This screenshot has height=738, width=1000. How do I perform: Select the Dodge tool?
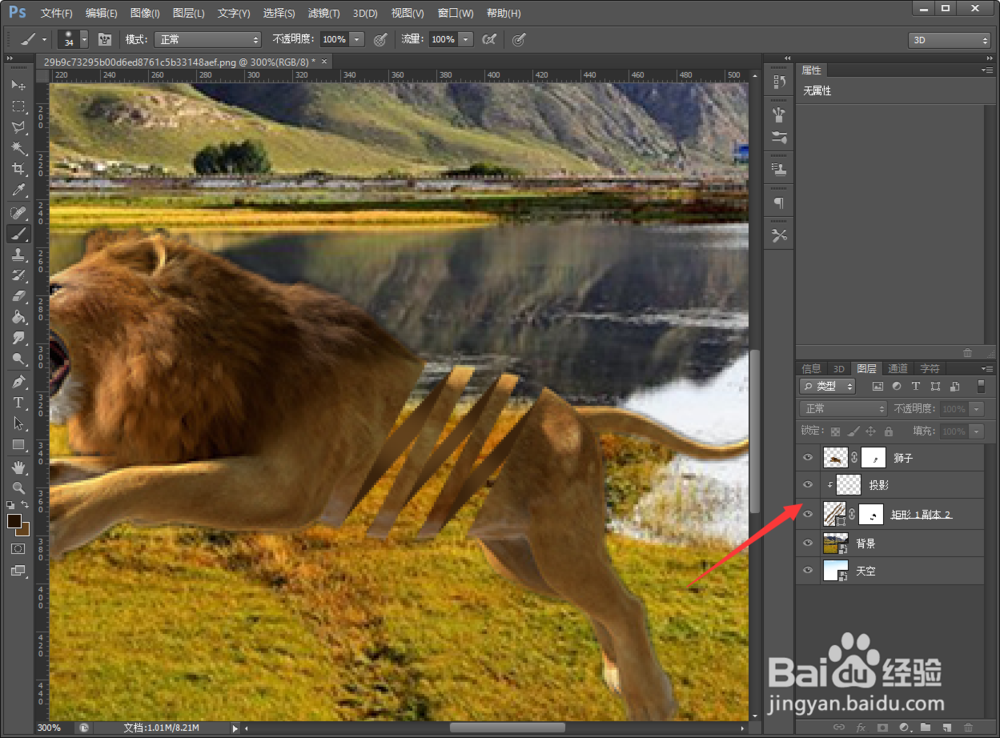click(18, 359)
